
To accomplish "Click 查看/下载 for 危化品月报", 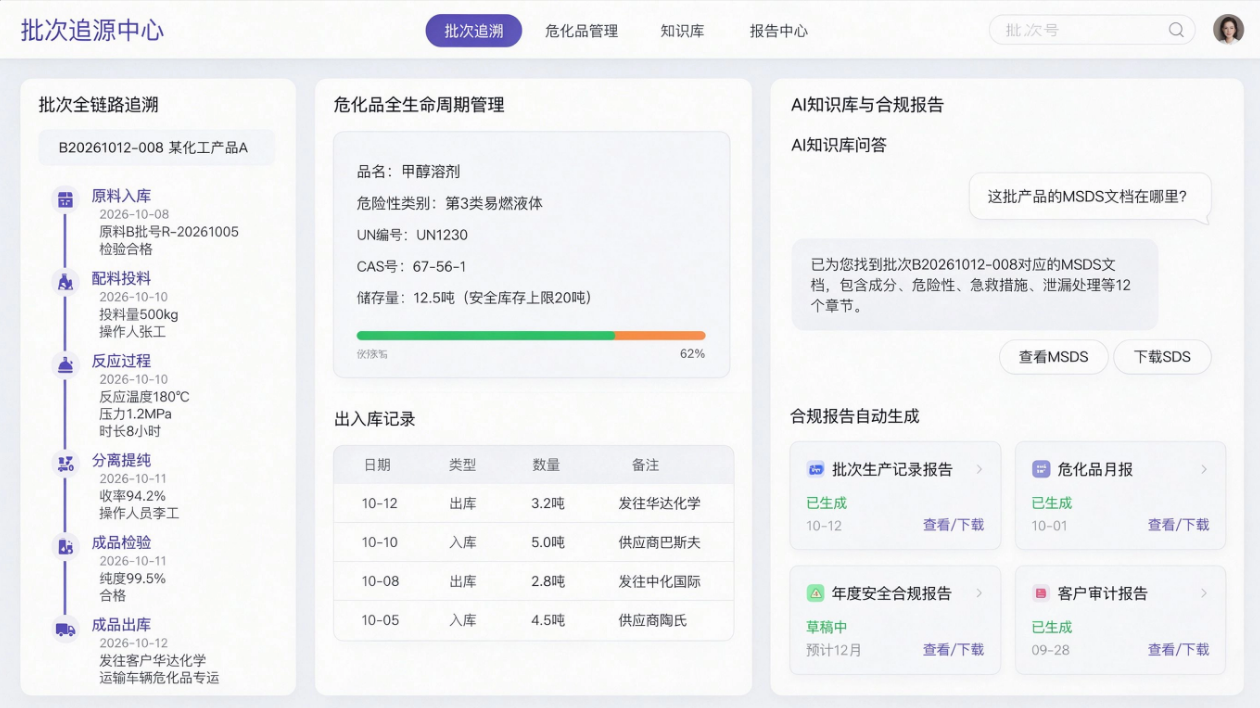I will [x=1178, y=525].
